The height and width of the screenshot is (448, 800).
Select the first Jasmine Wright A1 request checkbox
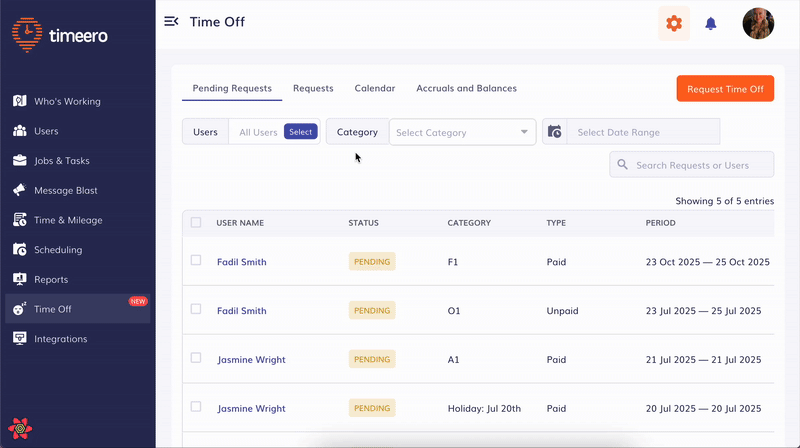pos(196,358)
